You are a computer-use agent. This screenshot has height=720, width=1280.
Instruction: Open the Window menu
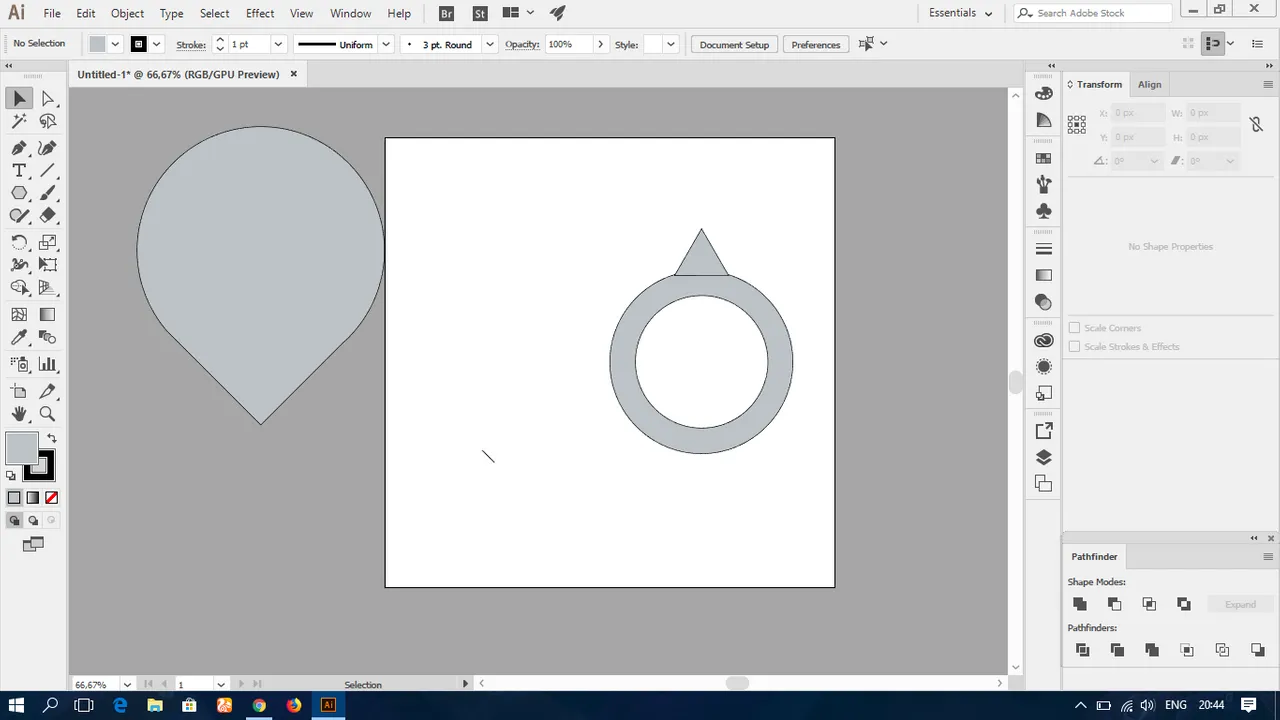click(350, 13)
